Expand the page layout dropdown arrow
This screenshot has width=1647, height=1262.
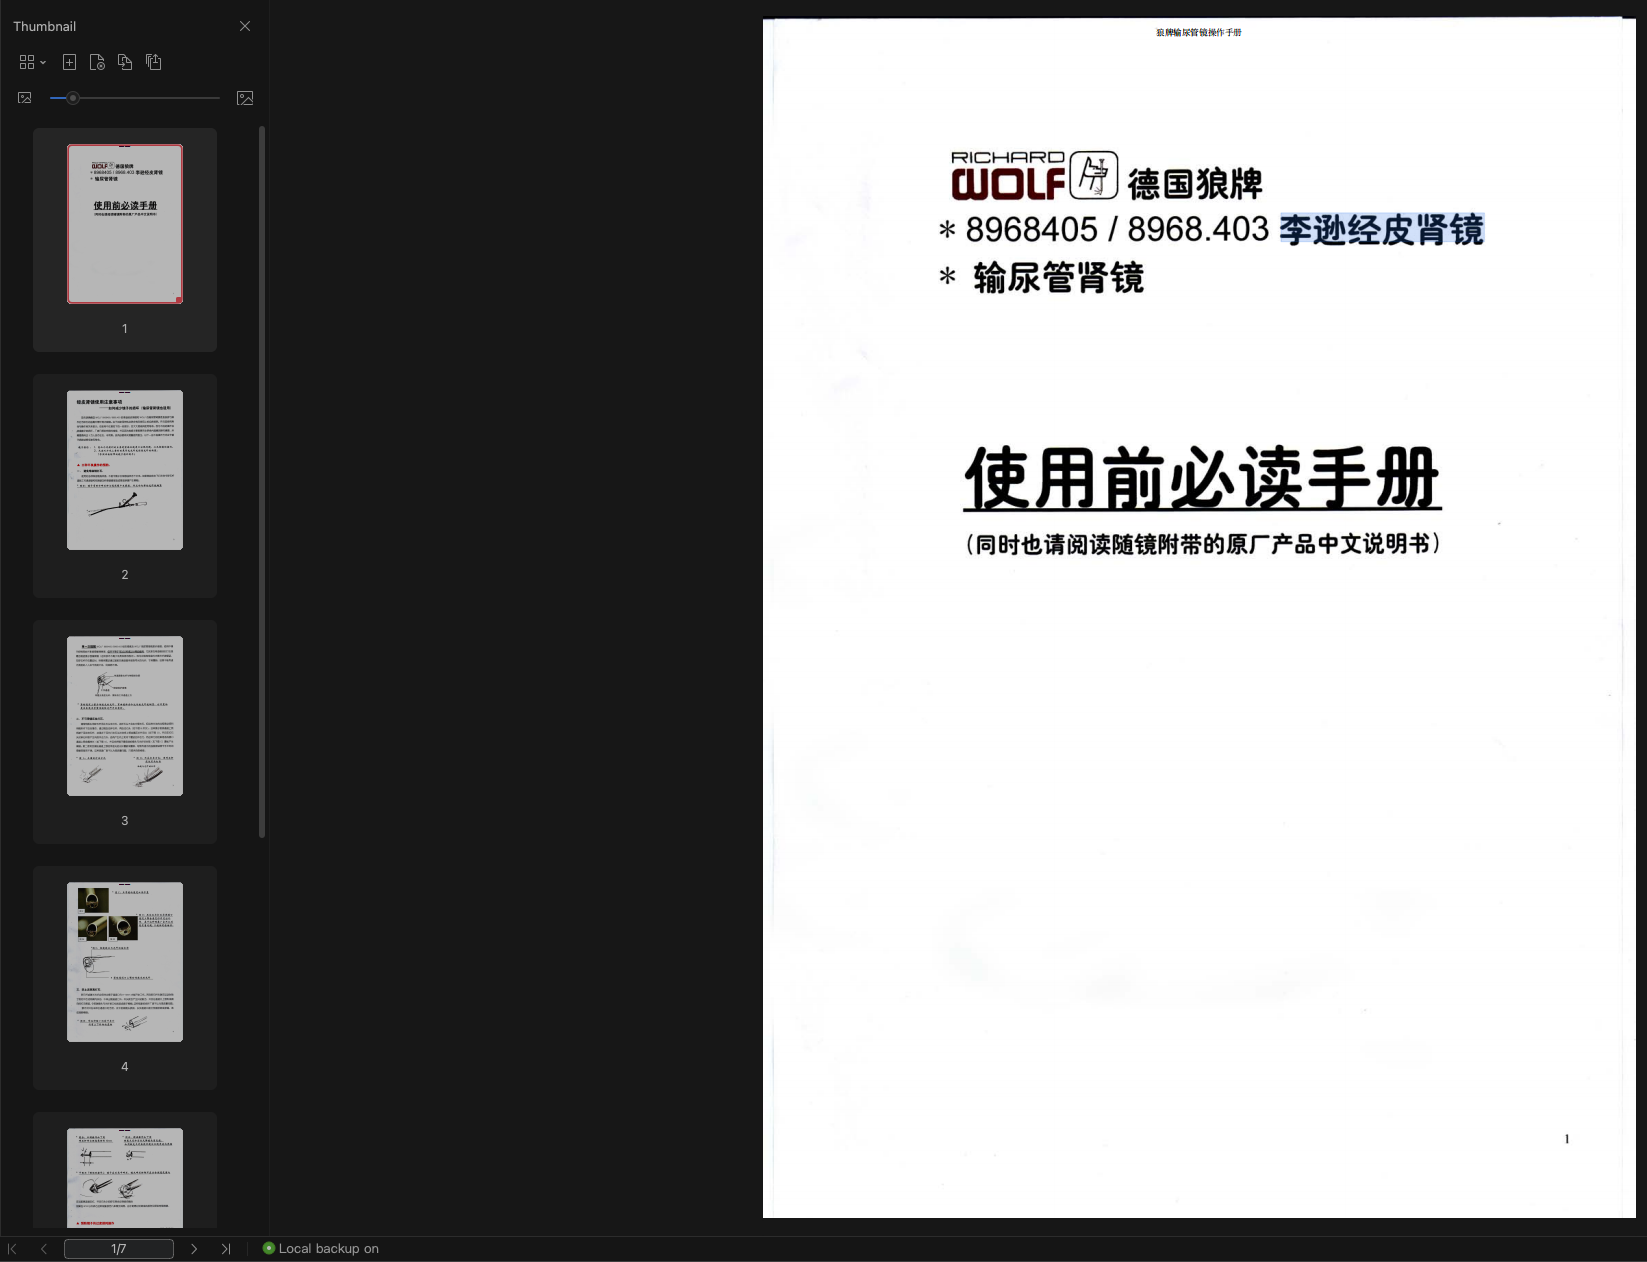pyautogui.click(x=43, y=61)
